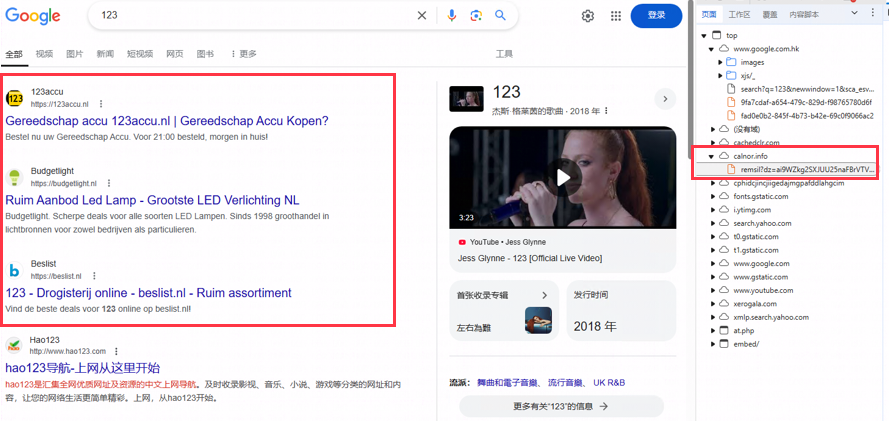Viewport: 889px width, 421px height.
Task: Open the three-dot menu next to budgetlight.nl
Action: [x=109, y=183]
